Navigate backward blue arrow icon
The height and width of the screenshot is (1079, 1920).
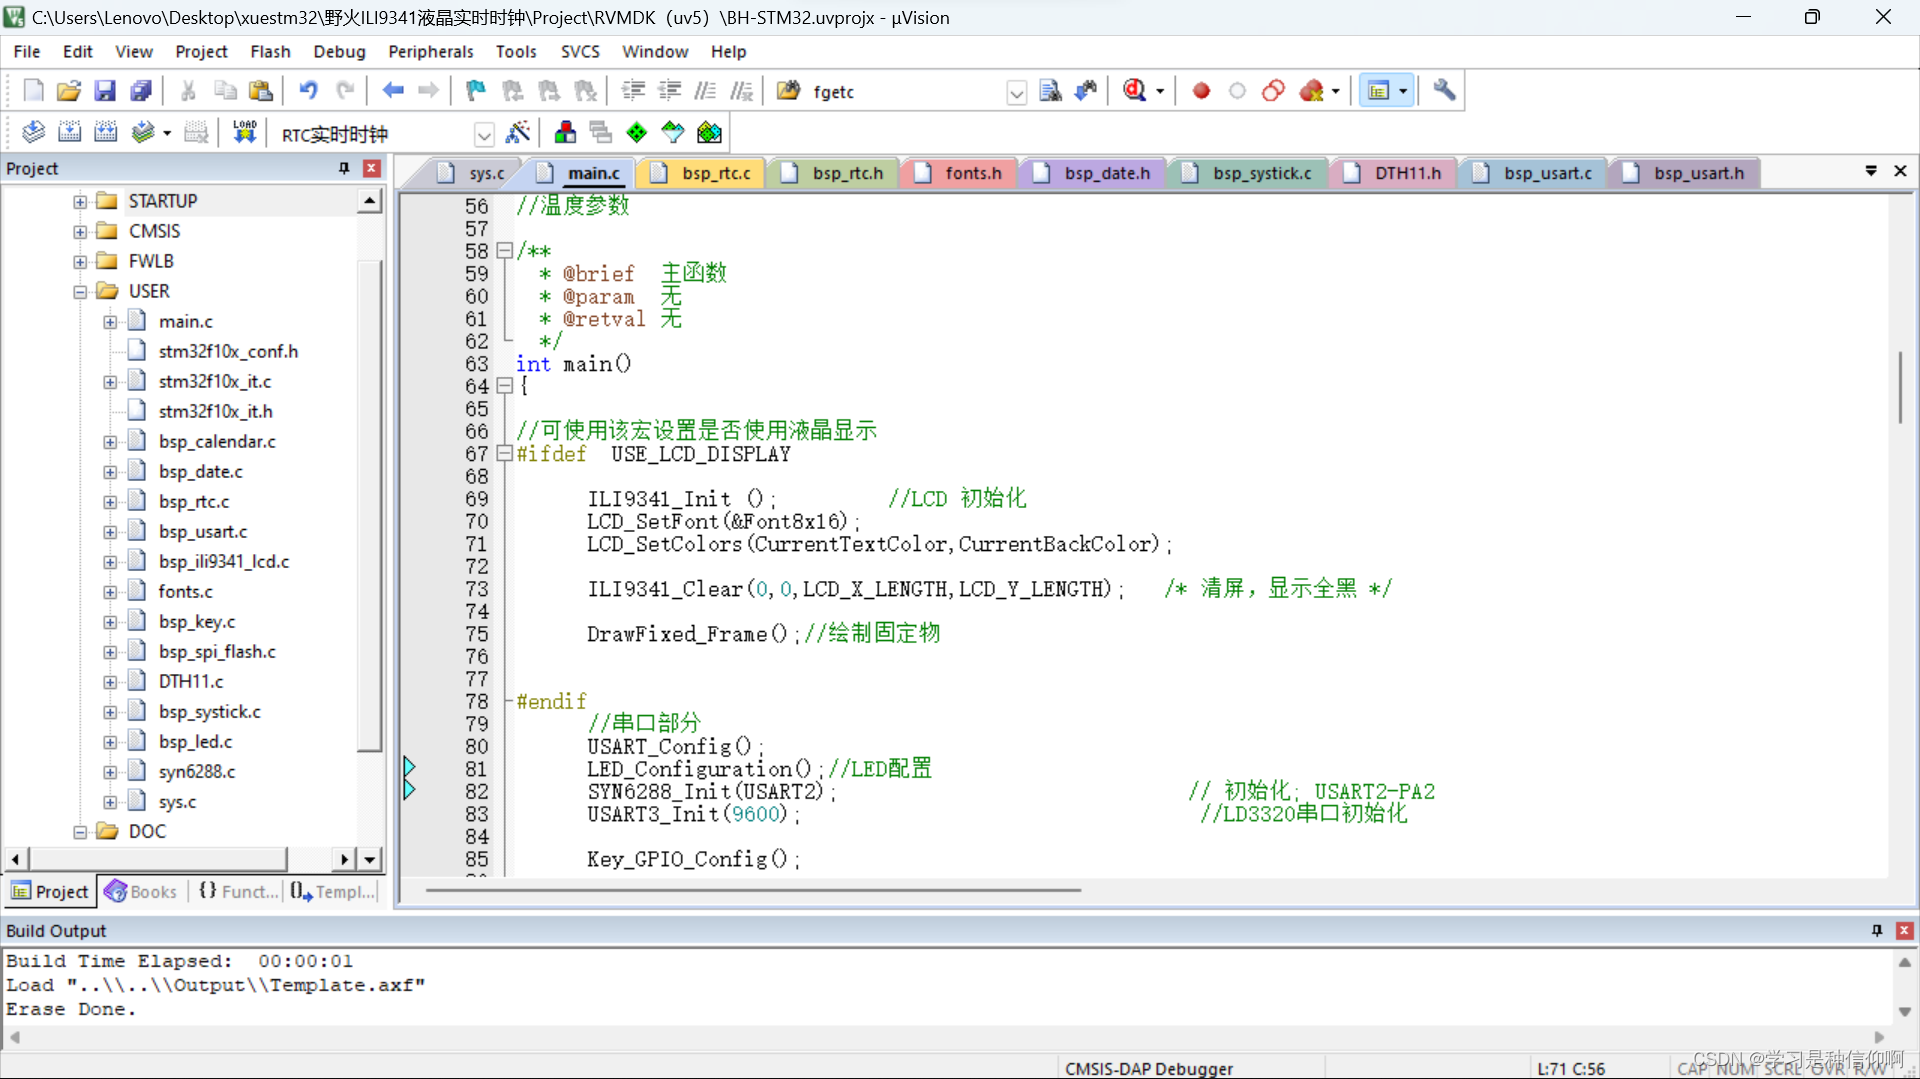[393, 91]
